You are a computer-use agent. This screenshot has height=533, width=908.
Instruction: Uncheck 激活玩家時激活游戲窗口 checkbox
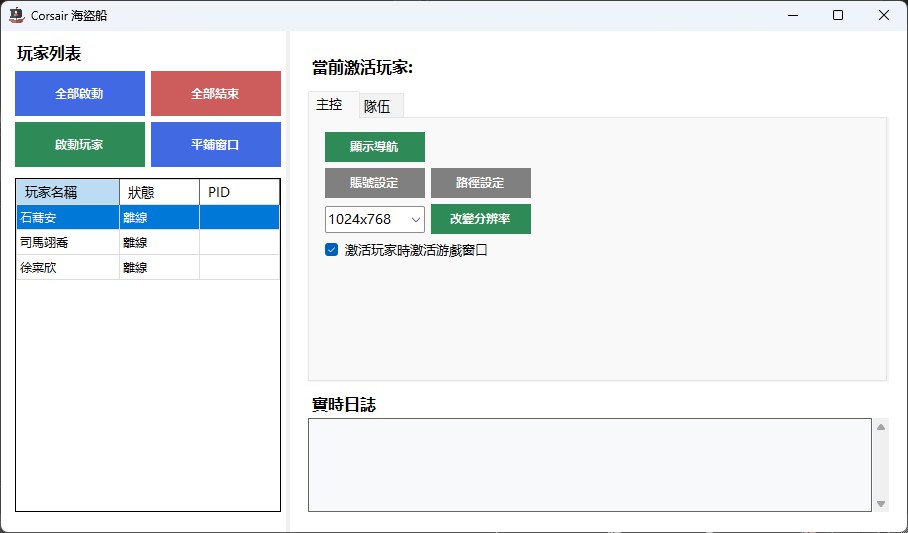pyautogui.click(x=332, y=250)
